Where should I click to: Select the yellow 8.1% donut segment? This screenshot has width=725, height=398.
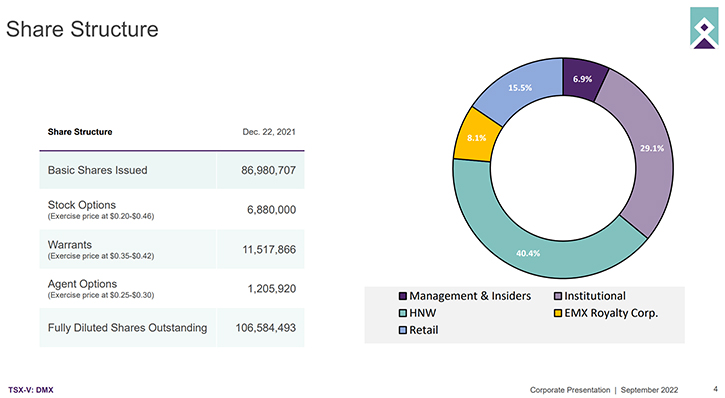pos(476,138)
